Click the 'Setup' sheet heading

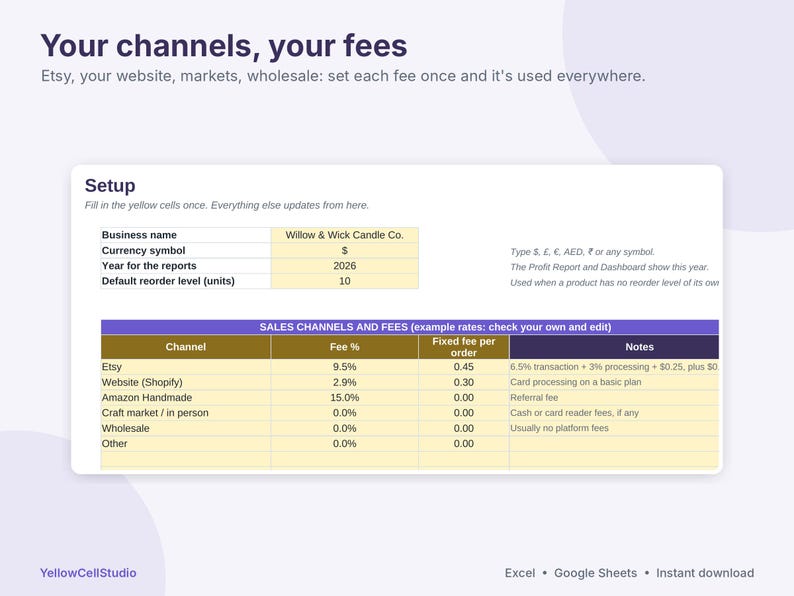[110, 185]
